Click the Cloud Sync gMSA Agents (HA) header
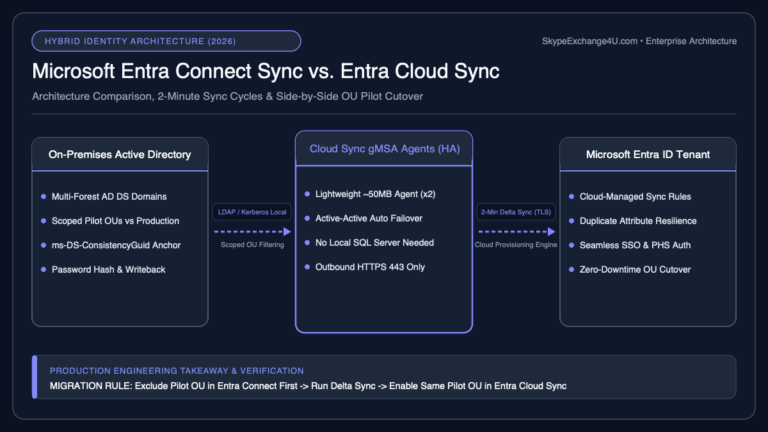The height and width of the screenshot is (432, 768). 384,149
